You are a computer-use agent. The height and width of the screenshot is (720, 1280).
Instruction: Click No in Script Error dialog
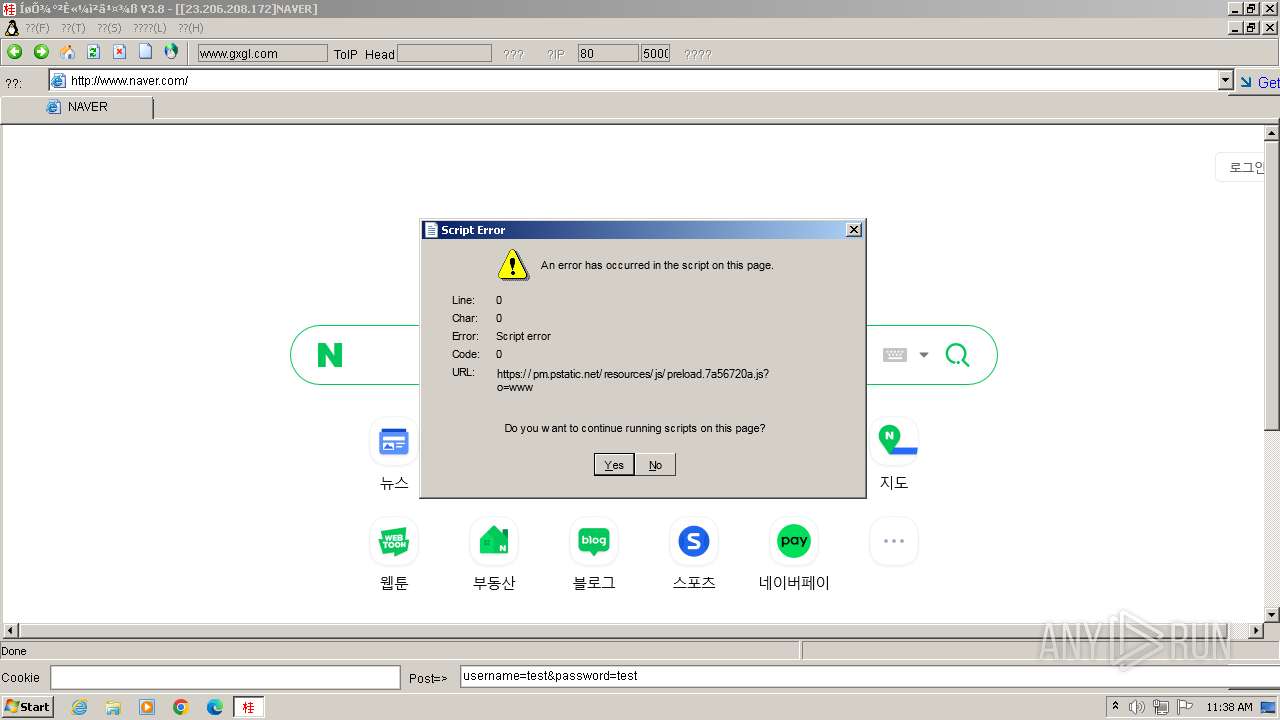(655, 465)
